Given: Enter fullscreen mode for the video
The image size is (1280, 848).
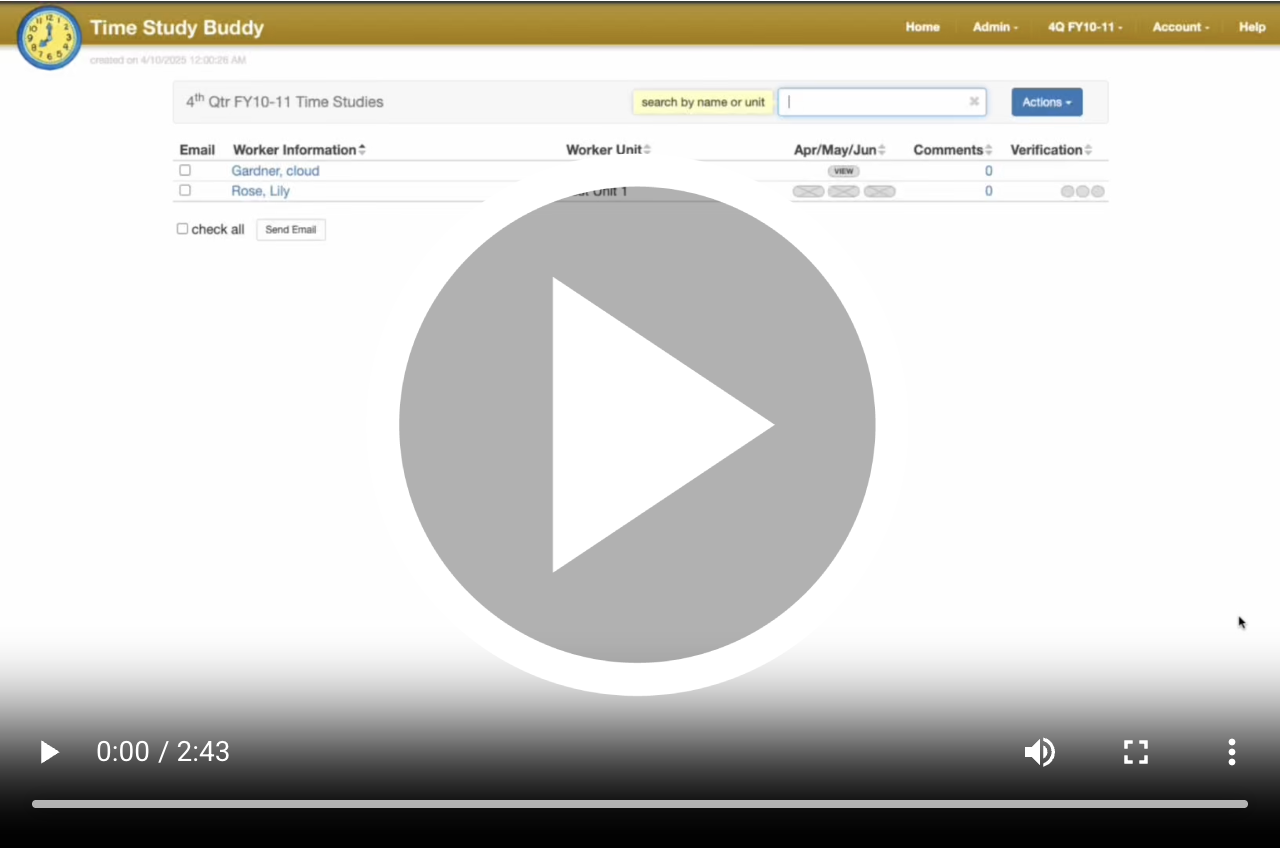Looking at the screenshot, I should (1136, 752).
